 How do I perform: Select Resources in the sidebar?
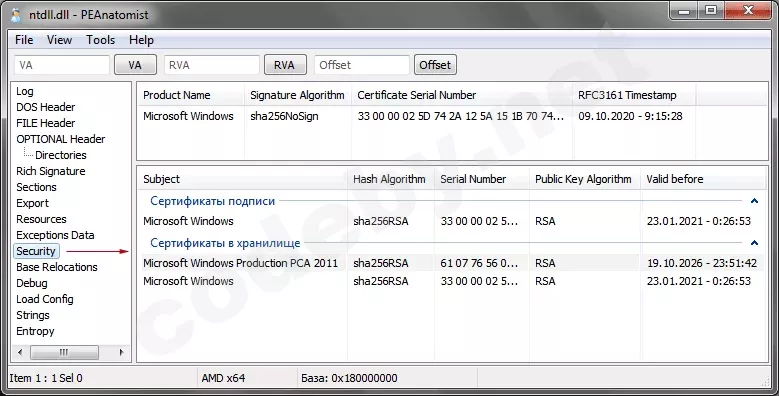tap(41, 219)
